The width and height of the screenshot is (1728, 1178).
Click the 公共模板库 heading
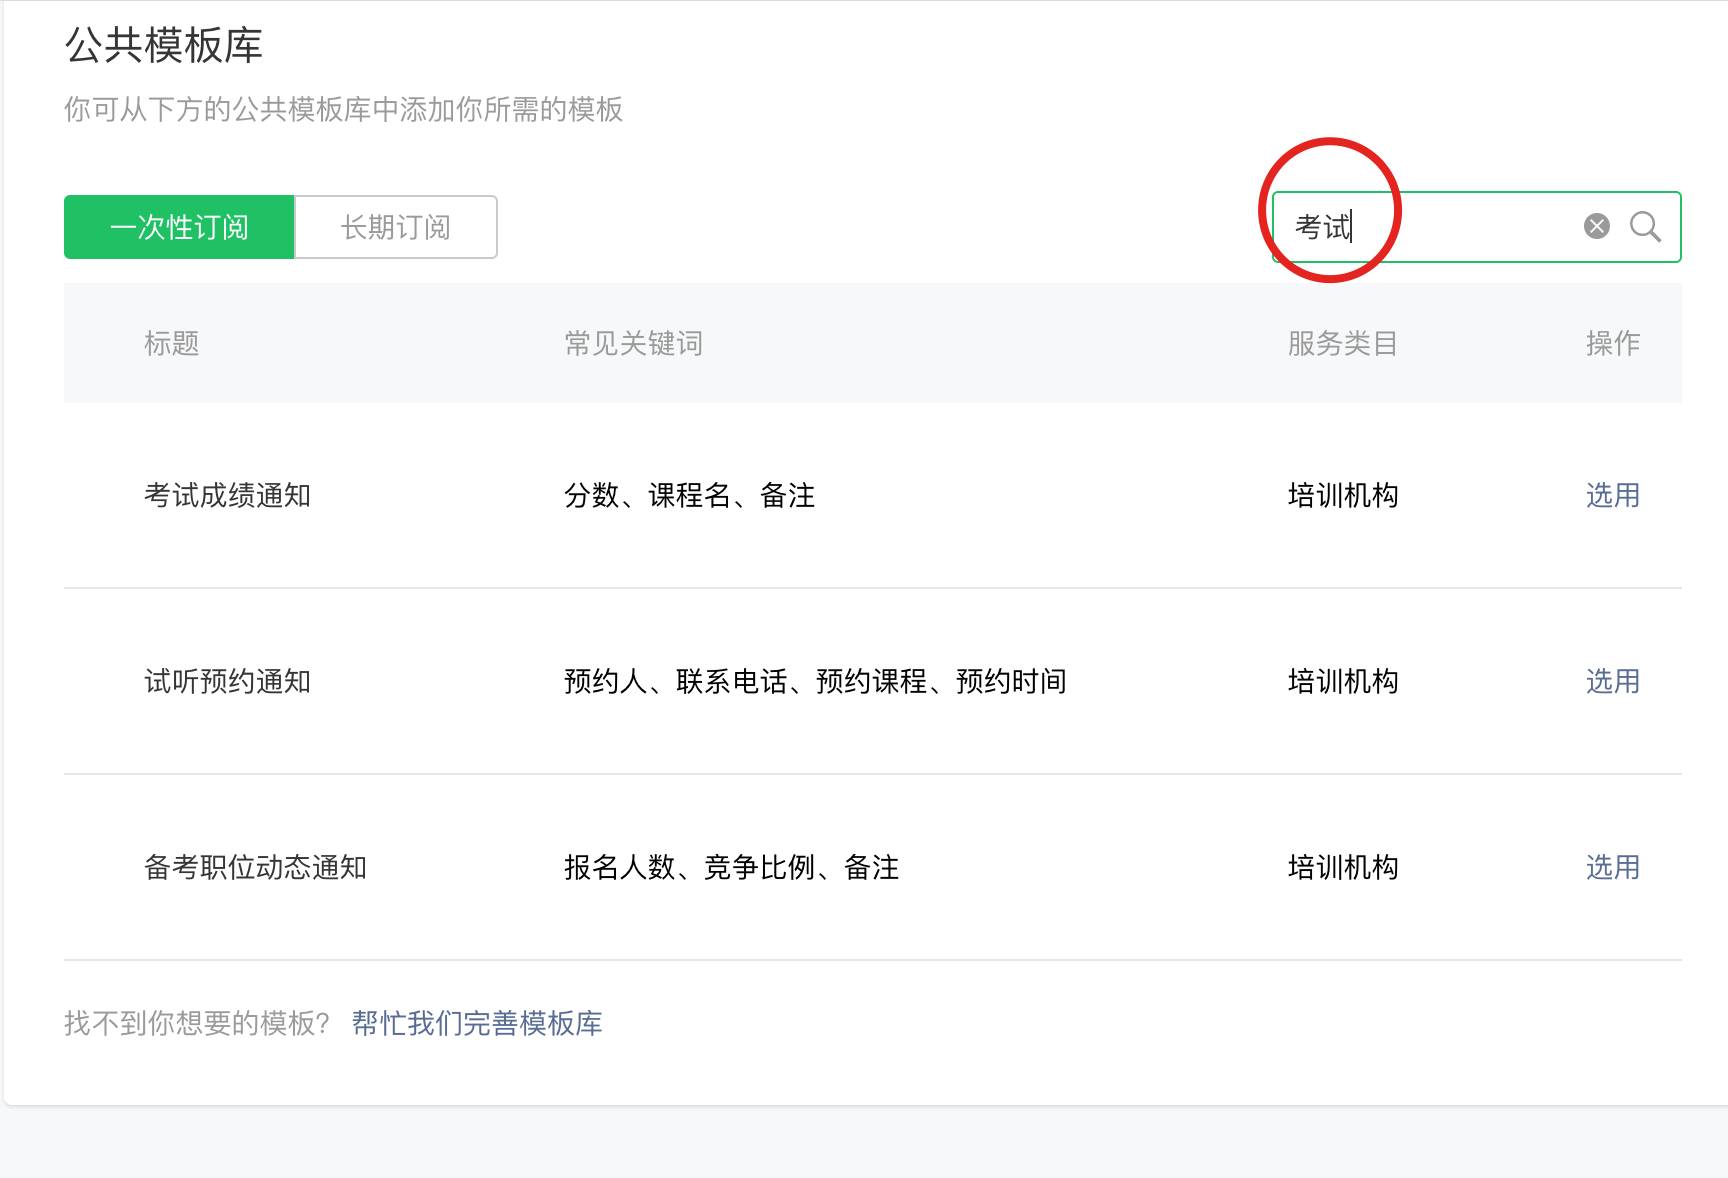click(164, 45)
